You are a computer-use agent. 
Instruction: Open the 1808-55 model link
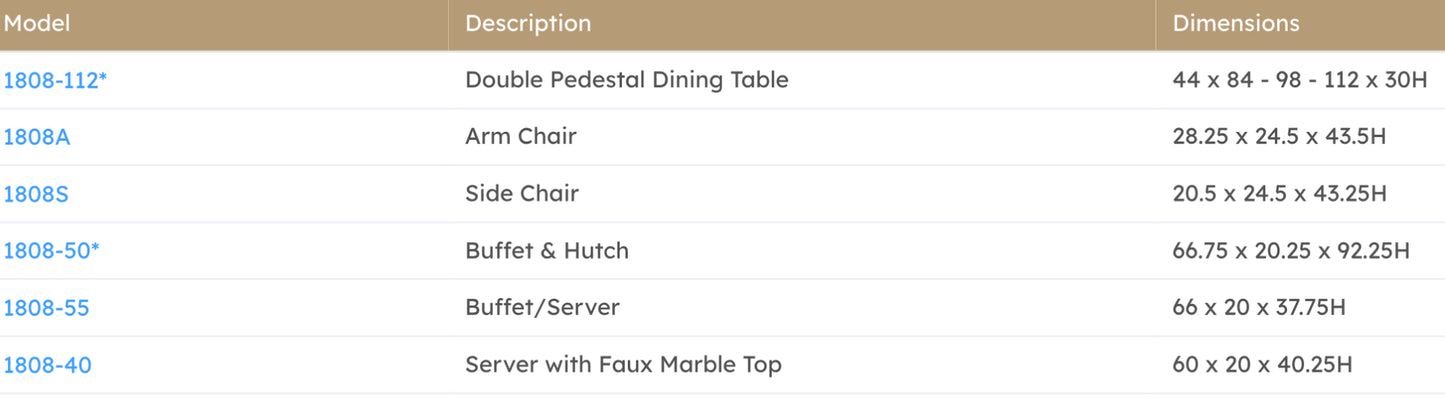point(46,308)
